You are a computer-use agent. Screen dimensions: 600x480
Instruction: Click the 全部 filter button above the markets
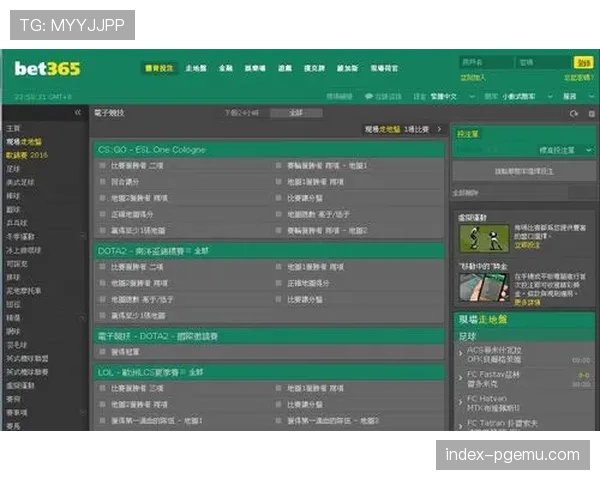coord(295,113)
